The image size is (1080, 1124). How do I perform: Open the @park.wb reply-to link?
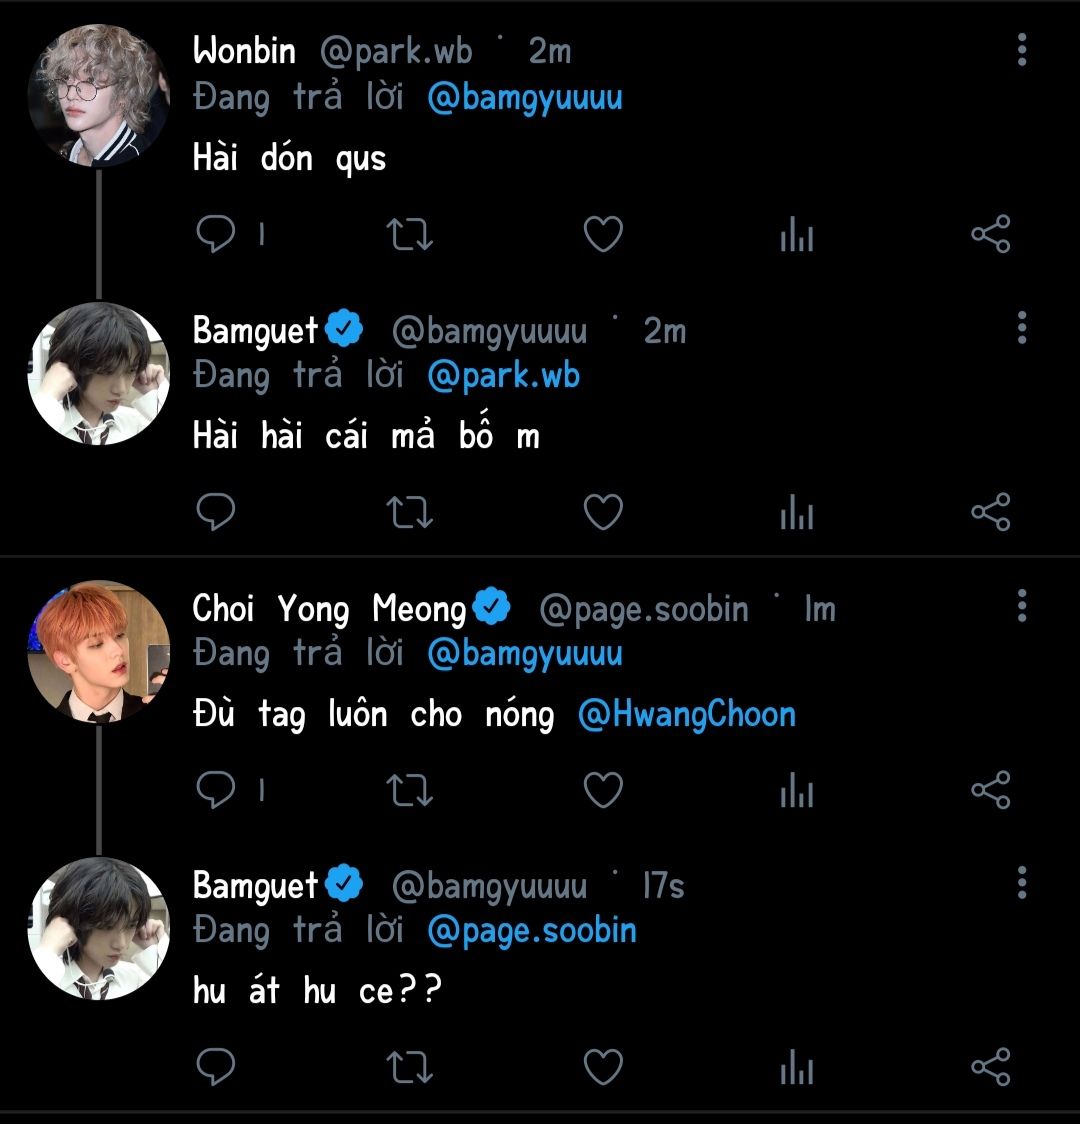click(x=503, y=376)
